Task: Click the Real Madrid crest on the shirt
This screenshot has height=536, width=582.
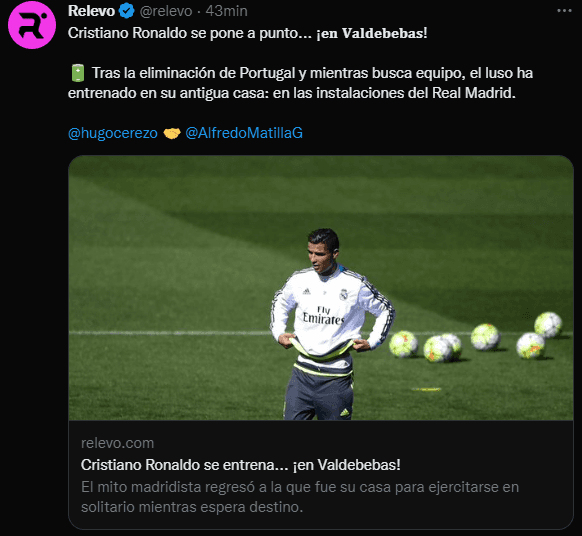Action: (x=343, y=294)
